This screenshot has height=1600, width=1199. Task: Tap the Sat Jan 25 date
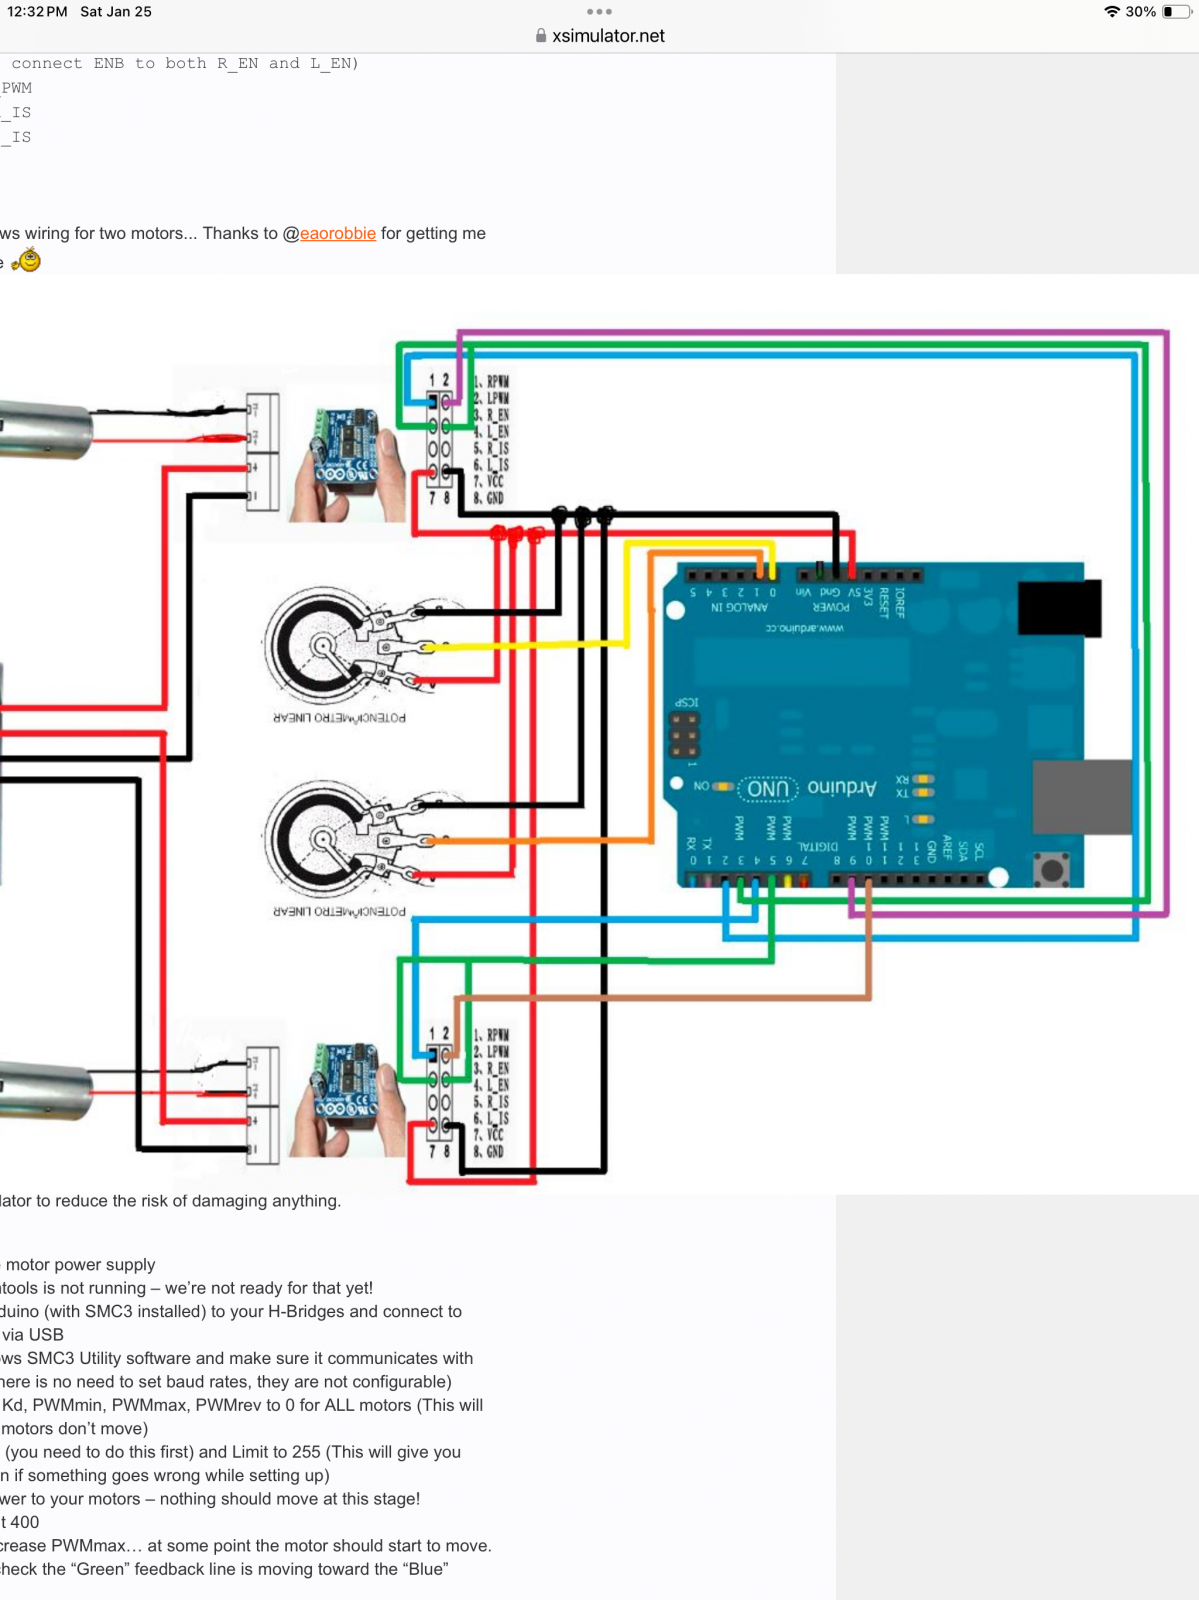point(116,12)
